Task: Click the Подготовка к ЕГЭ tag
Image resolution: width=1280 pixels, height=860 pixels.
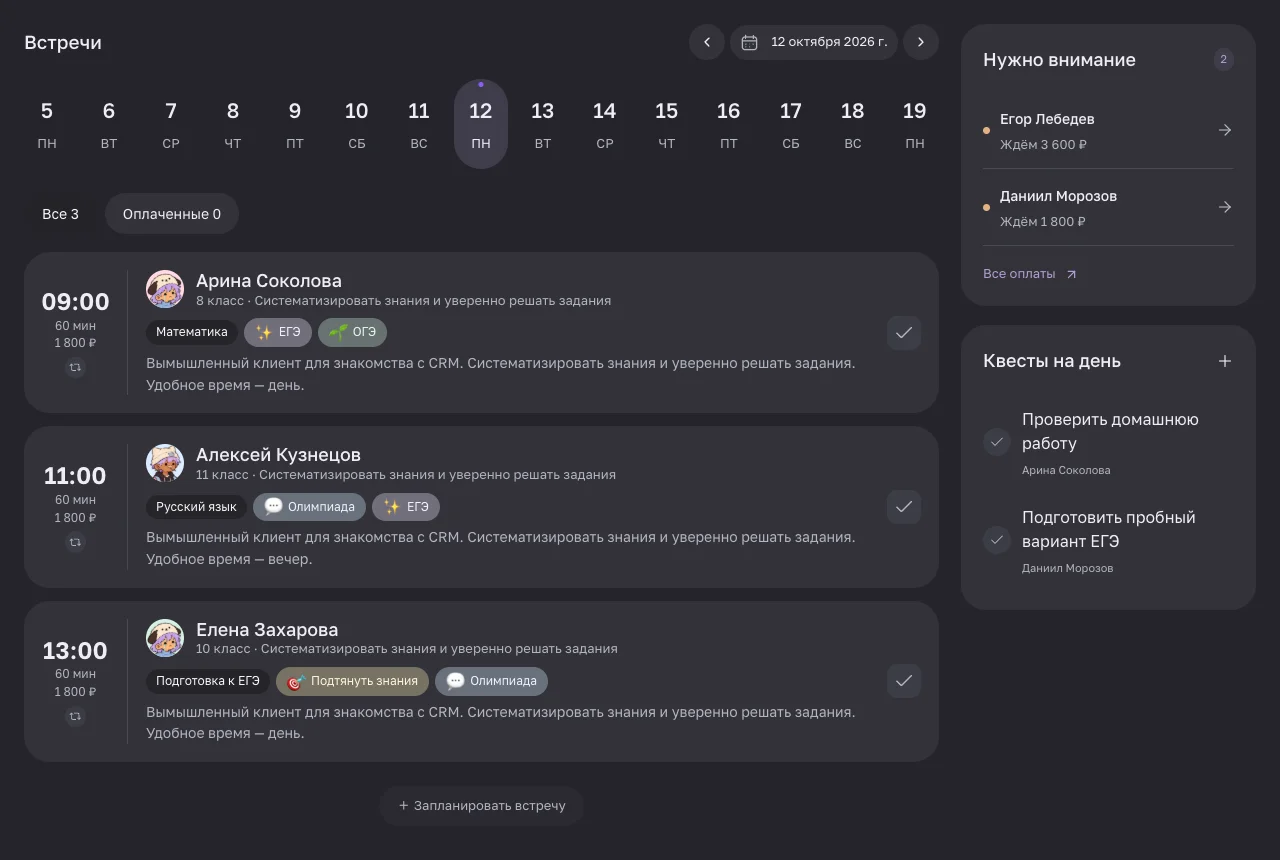Action: click(208, 681)
